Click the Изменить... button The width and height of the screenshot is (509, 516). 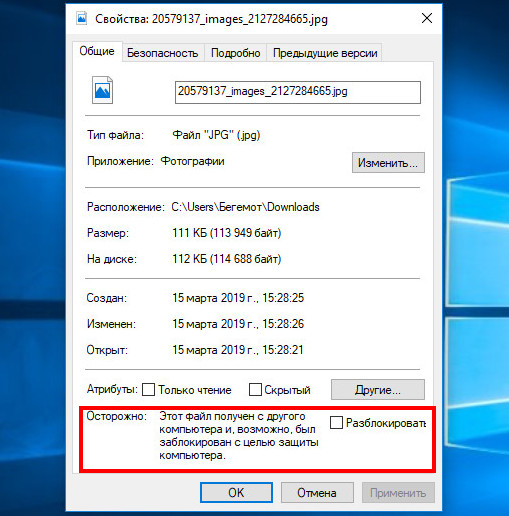pos(388,163)
